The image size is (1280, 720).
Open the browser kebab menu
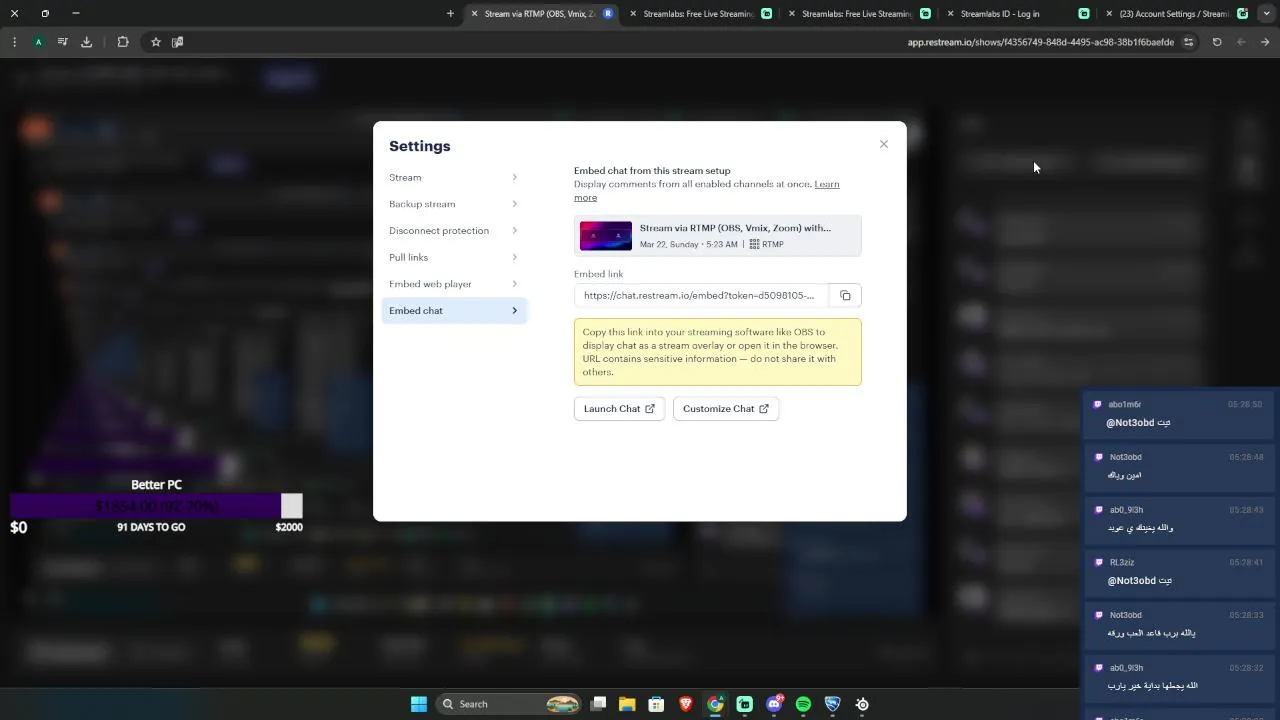(14, 42)
